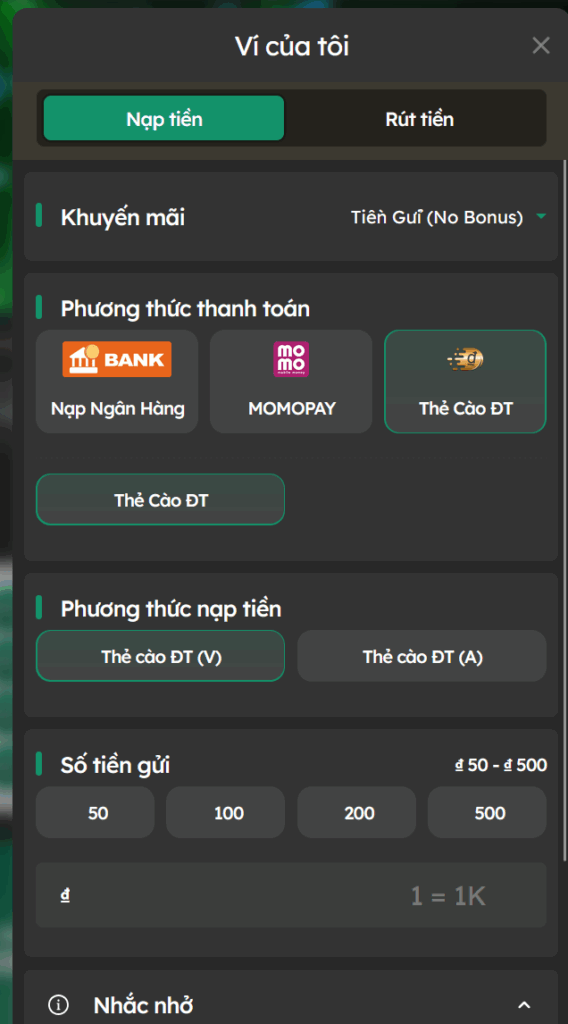Pick the 50 preset amount
This screenshot has height=1024, width=568.
tap(95, 812)
